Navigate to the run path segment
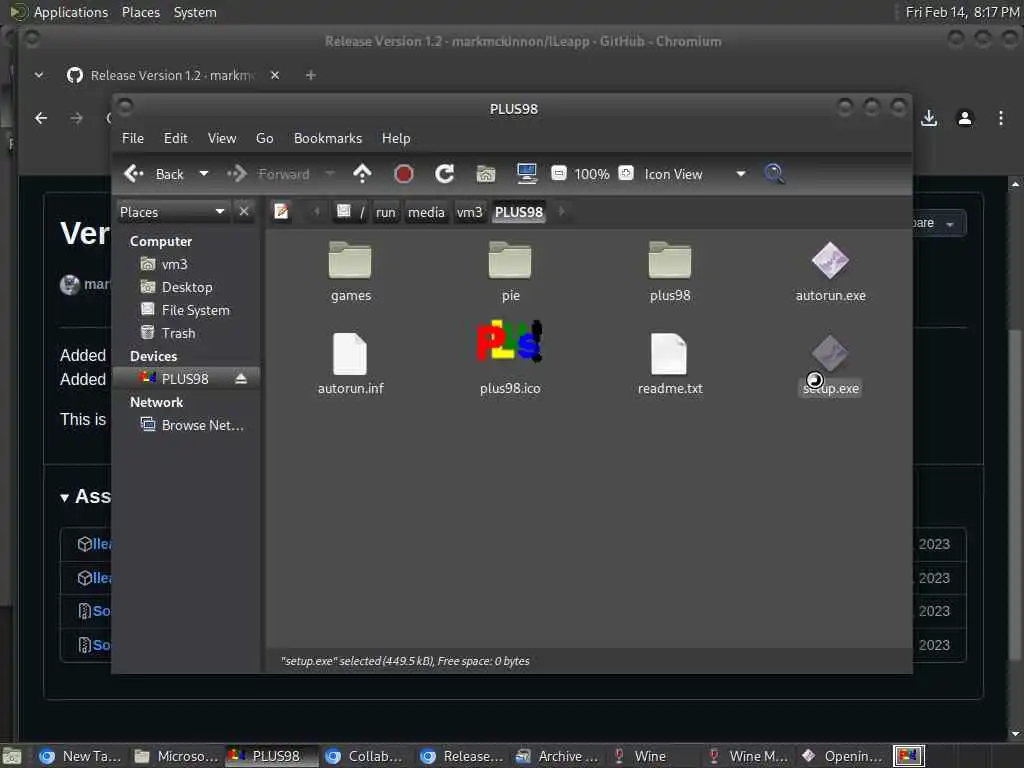 (386, 212)
